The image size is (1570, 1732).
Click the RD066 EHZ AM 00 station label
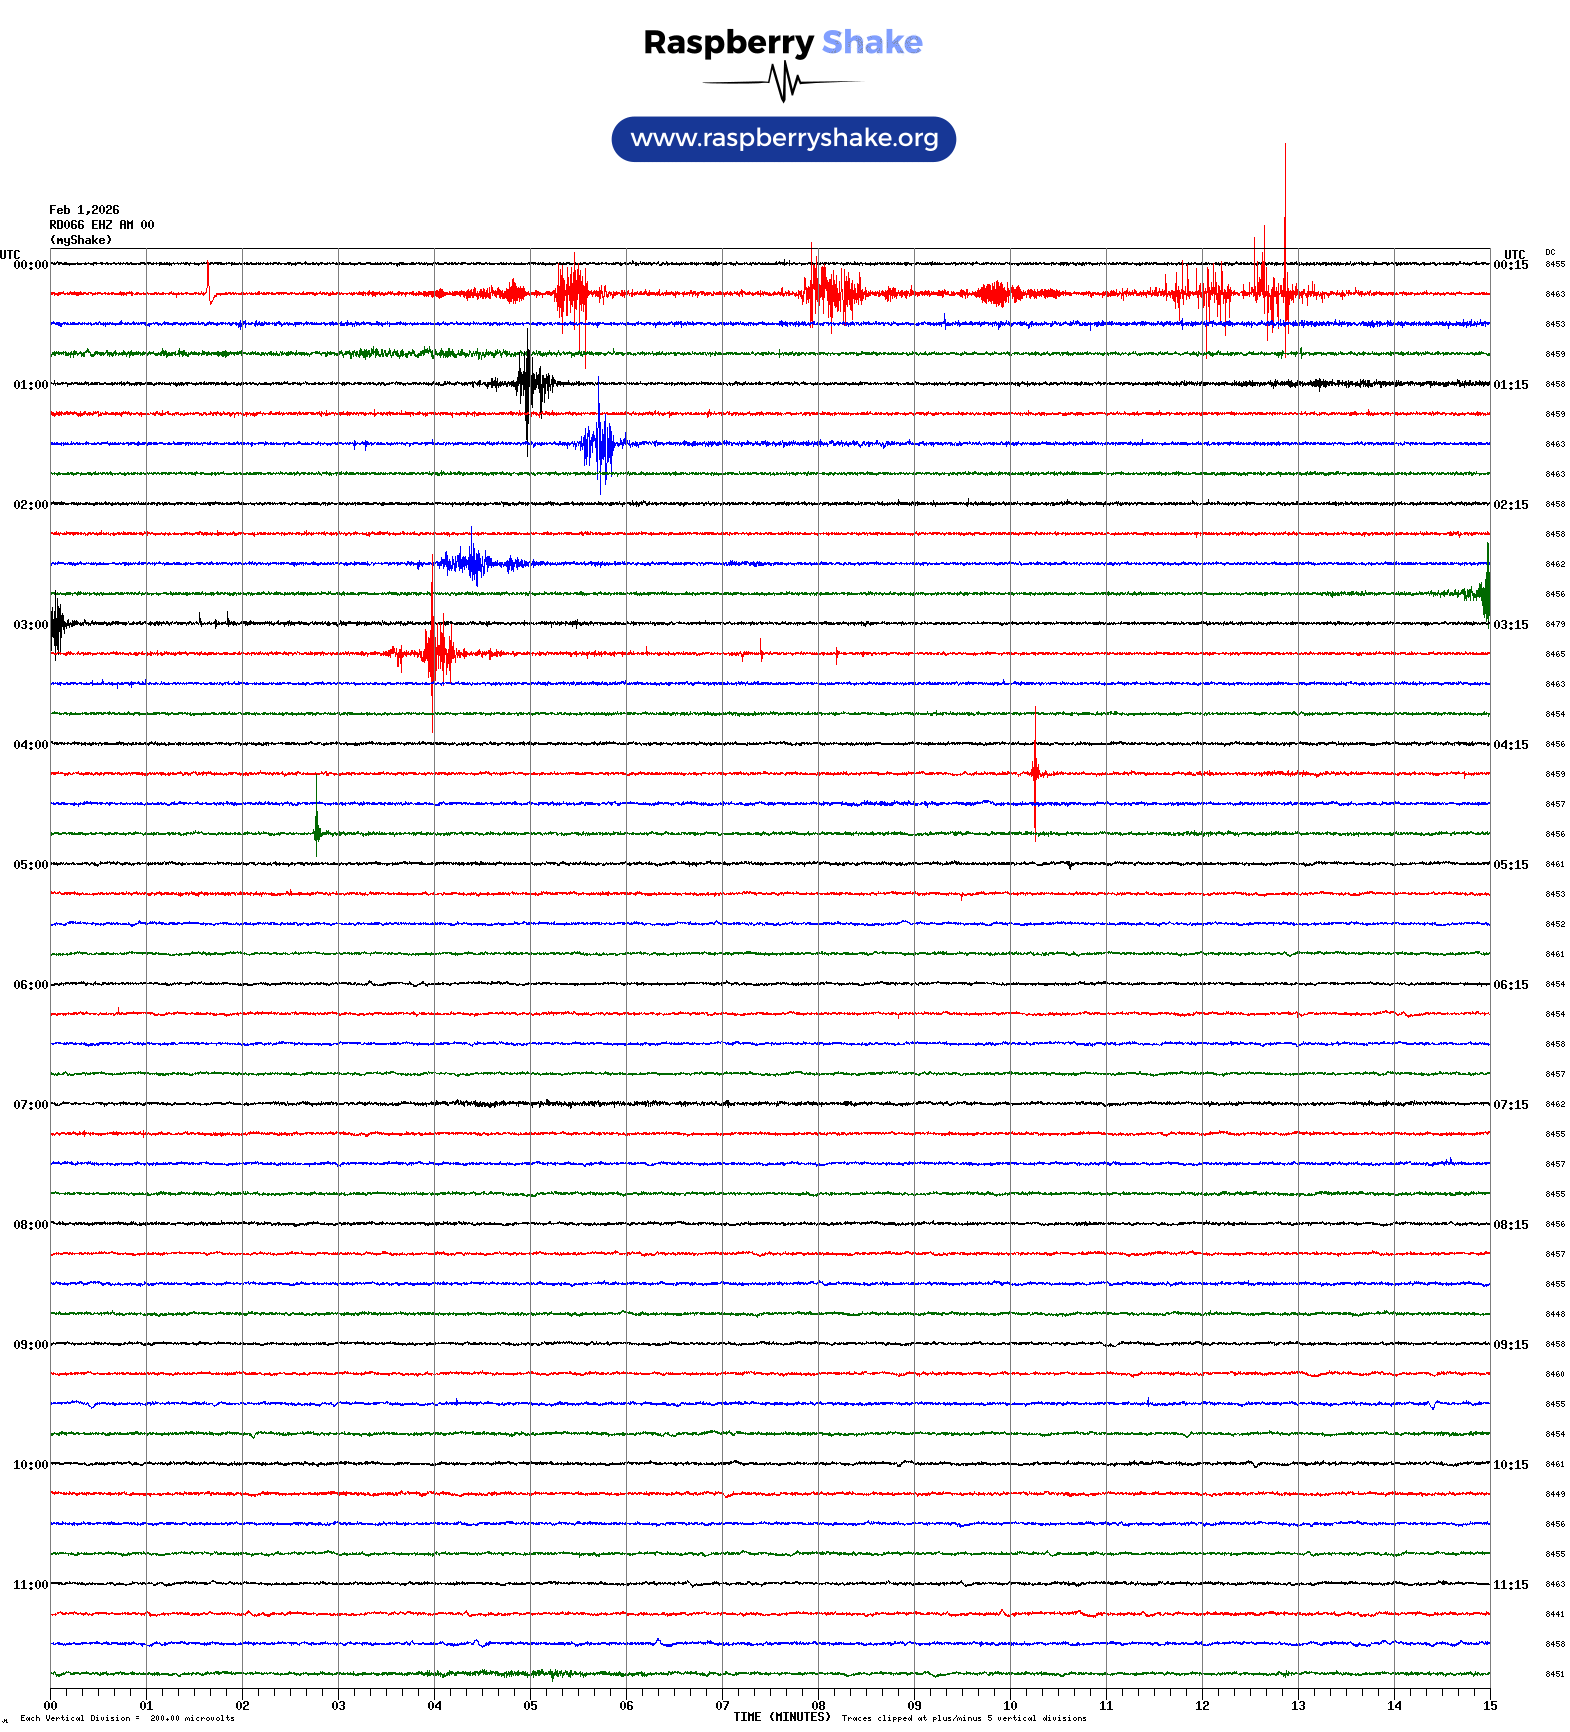[101, 225]
